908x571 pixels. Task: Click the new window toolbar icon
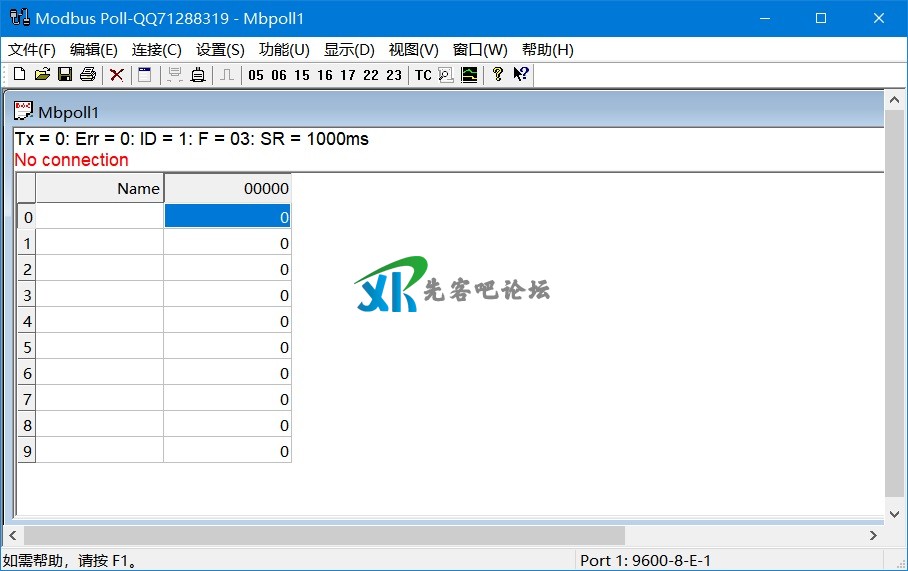[145, 75]
